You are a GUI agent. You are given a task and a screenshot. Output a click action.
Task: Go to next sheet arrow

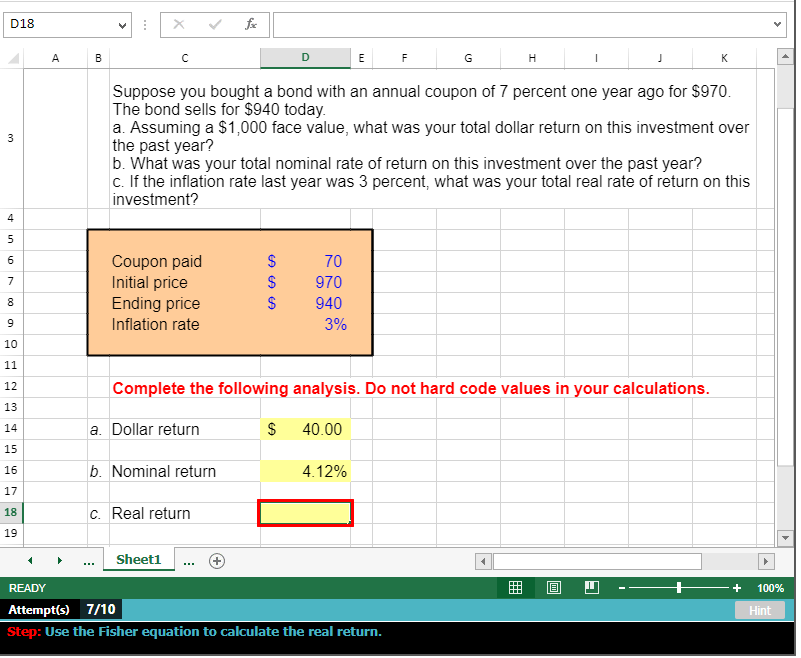point(60,561)
